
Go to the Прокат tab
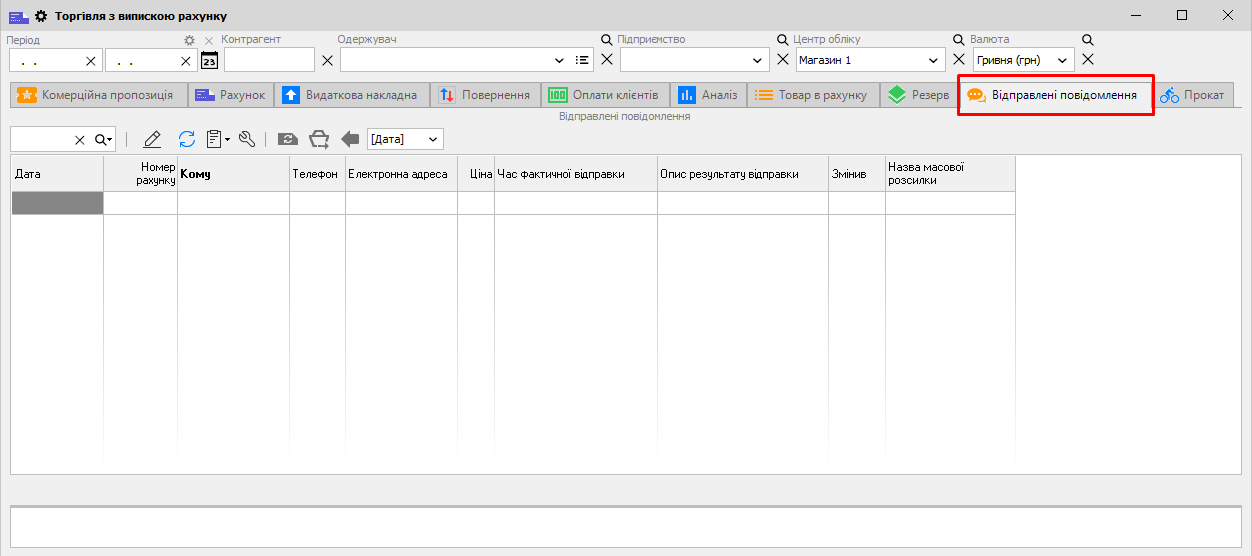coord(1192,95)
